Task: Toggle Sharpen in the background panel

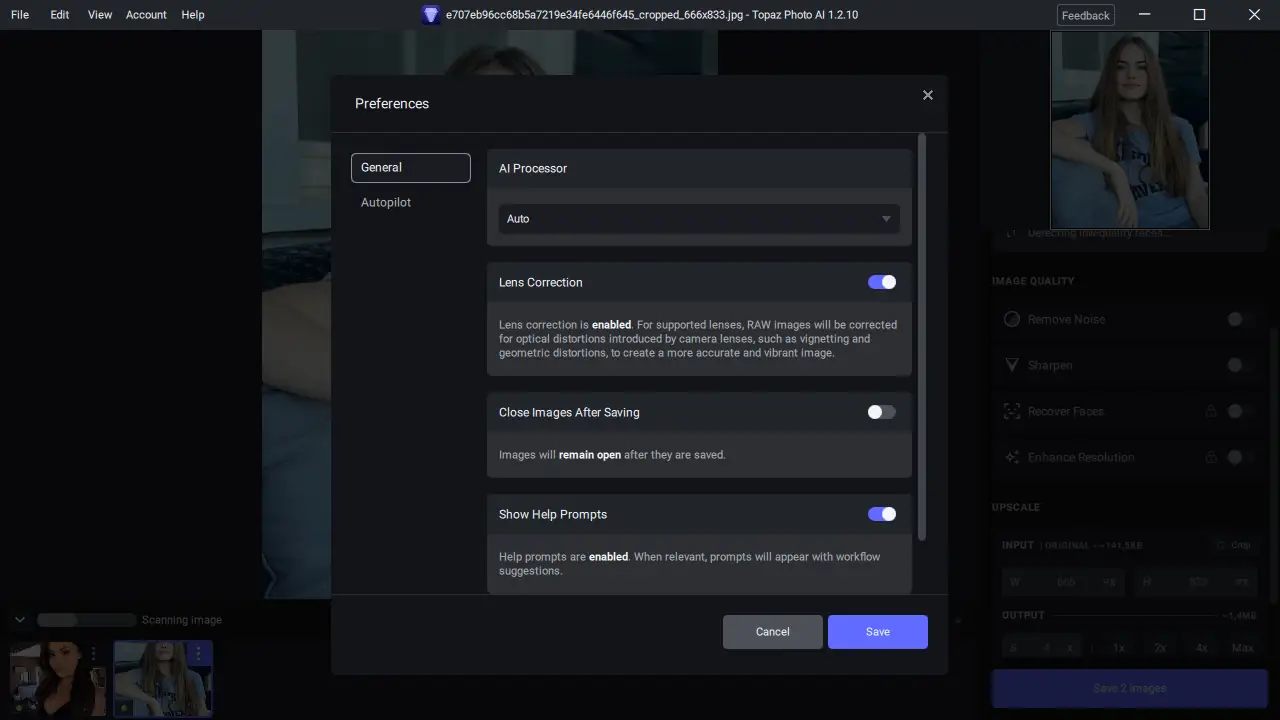Action: (1240, 365)
